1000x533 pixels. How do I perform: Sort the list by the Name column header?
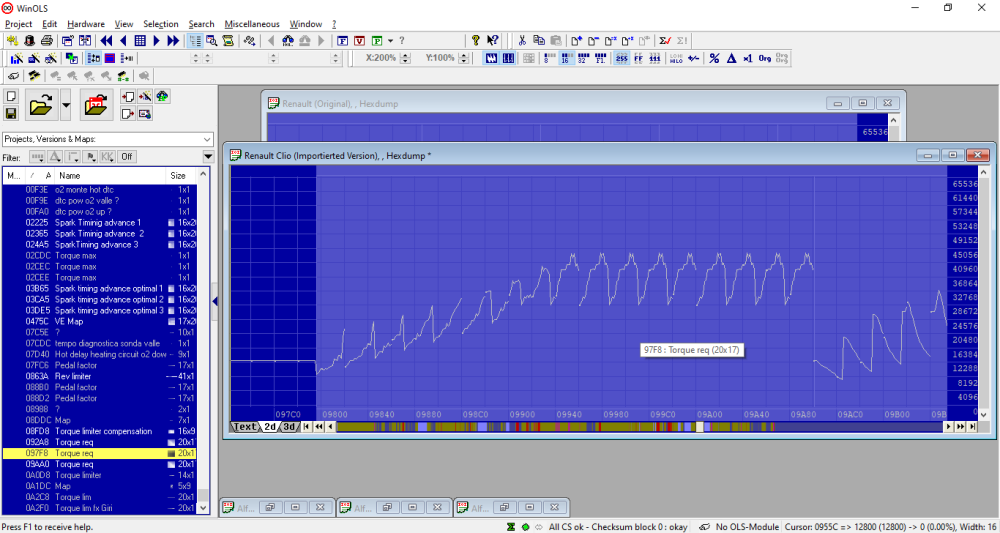click(x=110, y=175)
